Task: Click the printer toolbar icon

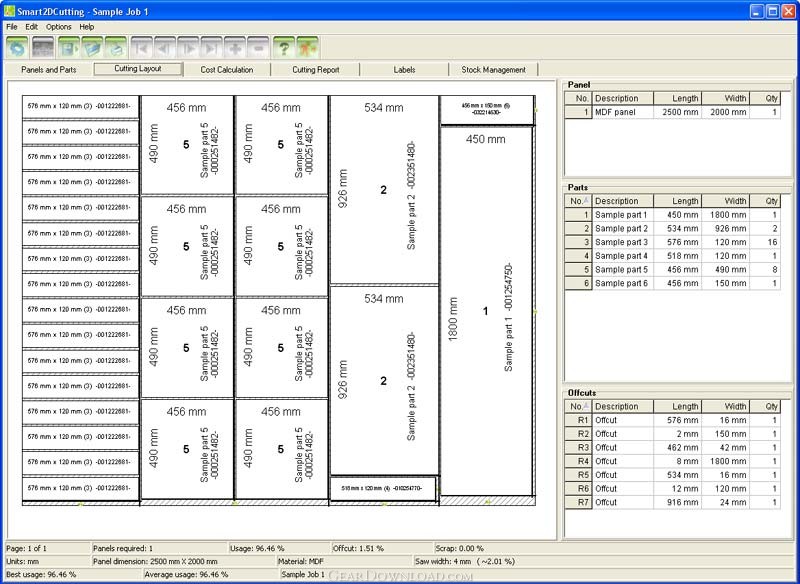Action: coord(116,48)
